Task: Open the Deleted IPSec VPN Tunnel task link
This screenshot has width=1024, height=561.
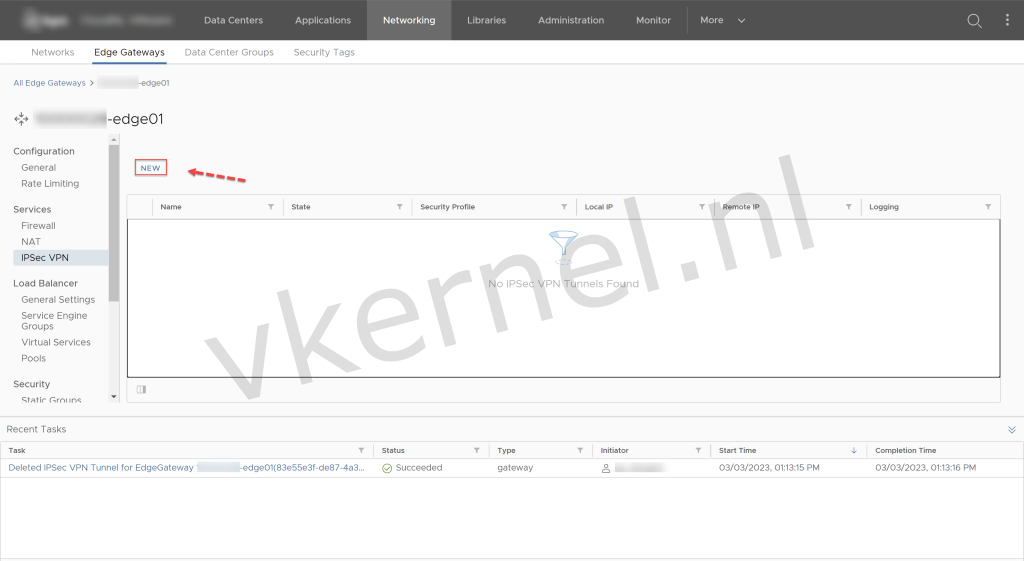Action: (186, 468)
